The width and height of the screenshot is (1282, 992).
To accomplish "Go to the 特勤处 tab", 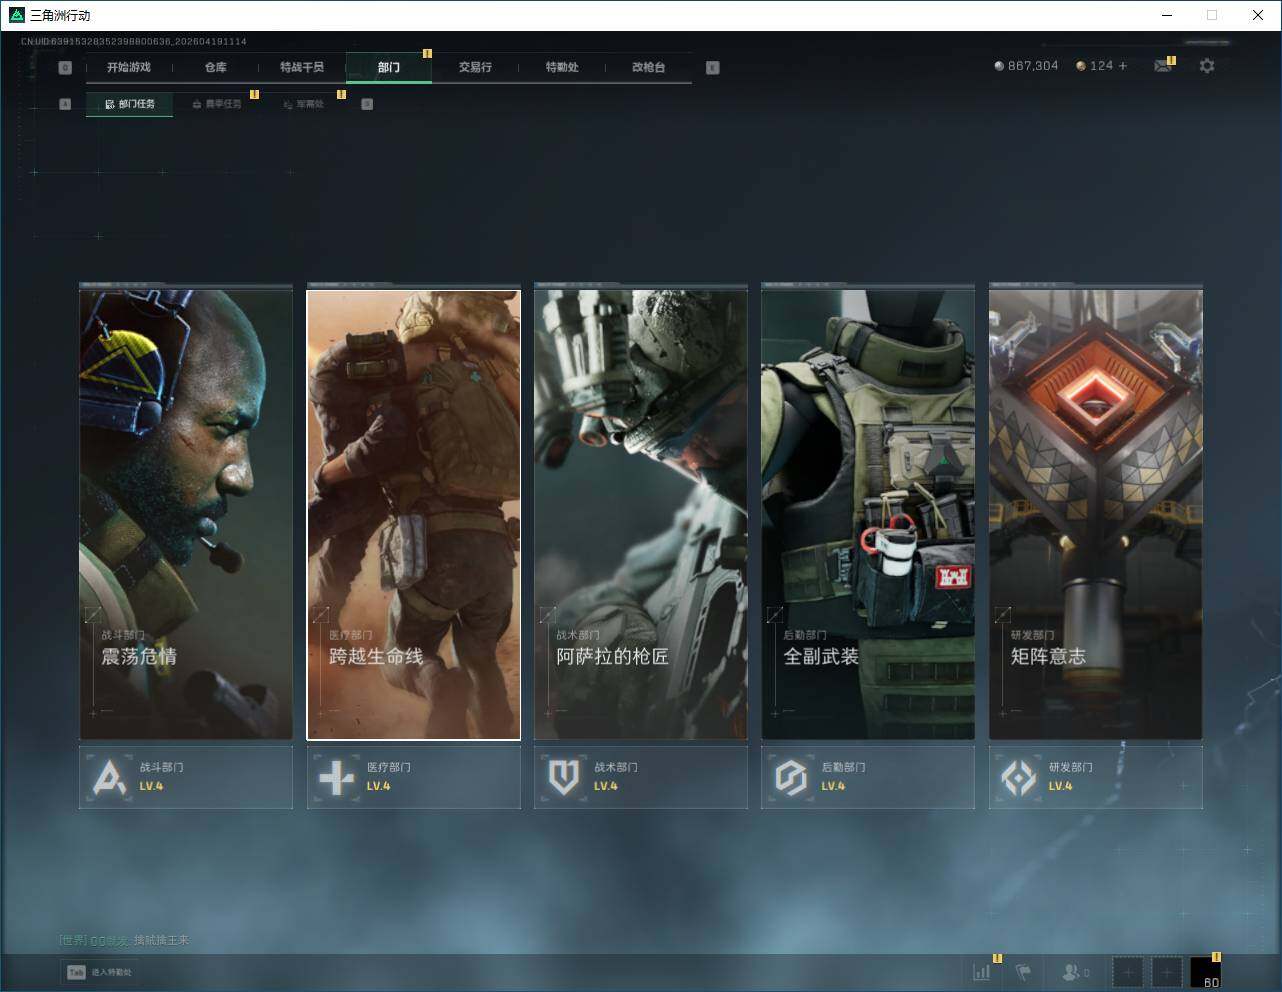I will [562, 67].
